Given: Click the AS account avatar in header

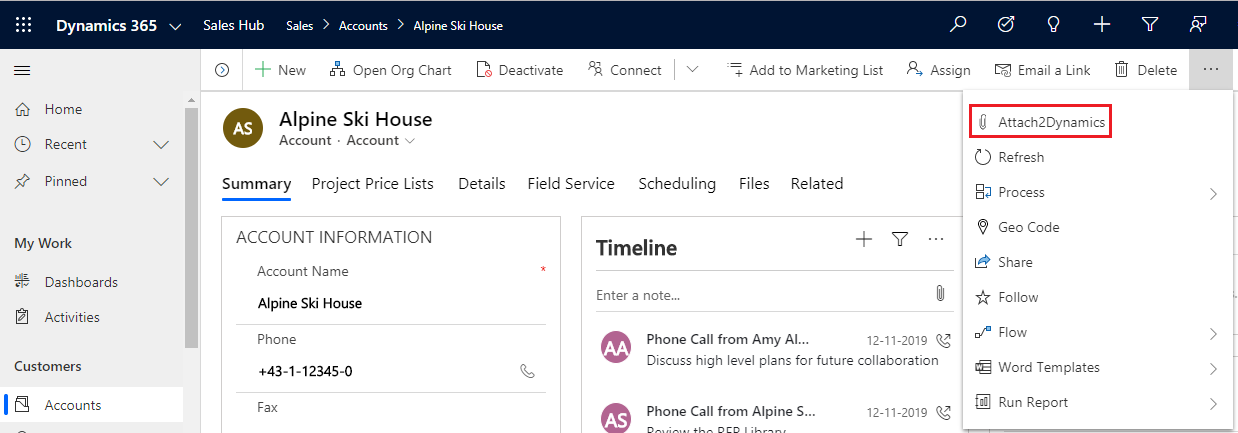Looking at the screenshot, I should [244, 129].
